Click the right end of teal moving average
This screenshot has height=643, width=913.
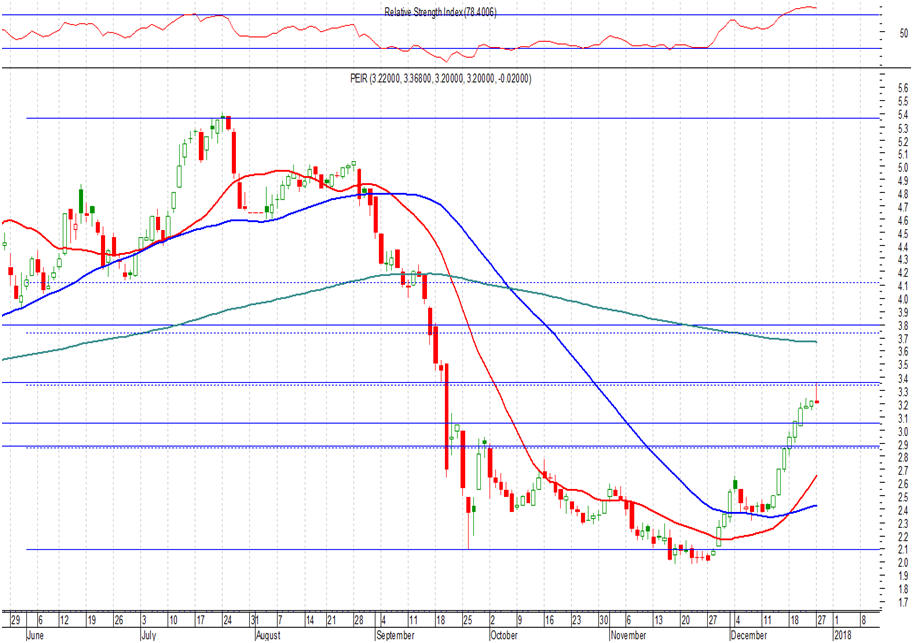pos(816,342)
